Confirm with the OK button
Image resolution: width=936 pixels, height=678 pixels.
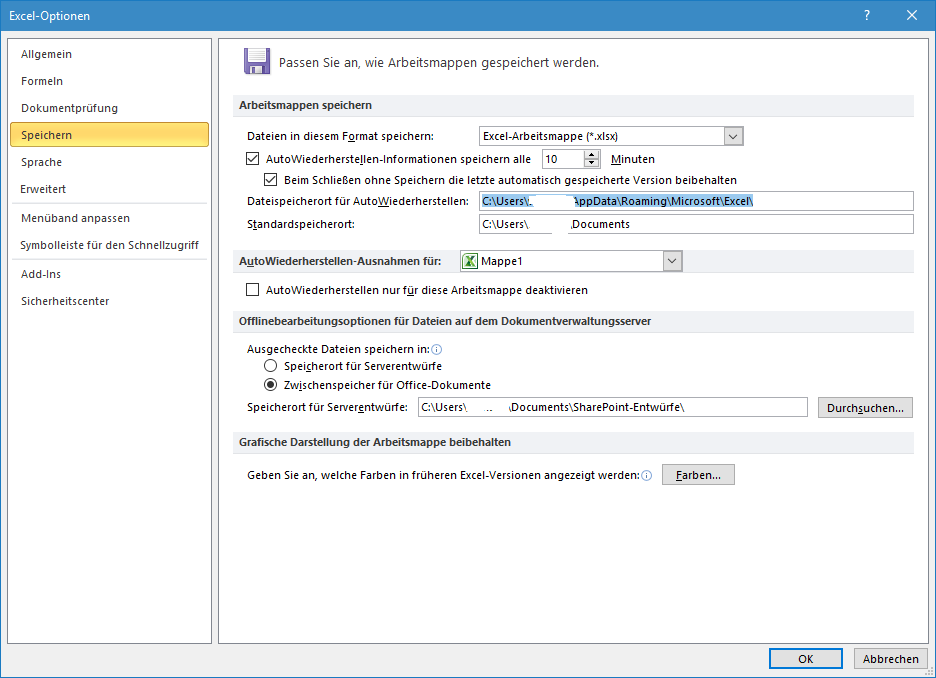click(x=805, y=659)
